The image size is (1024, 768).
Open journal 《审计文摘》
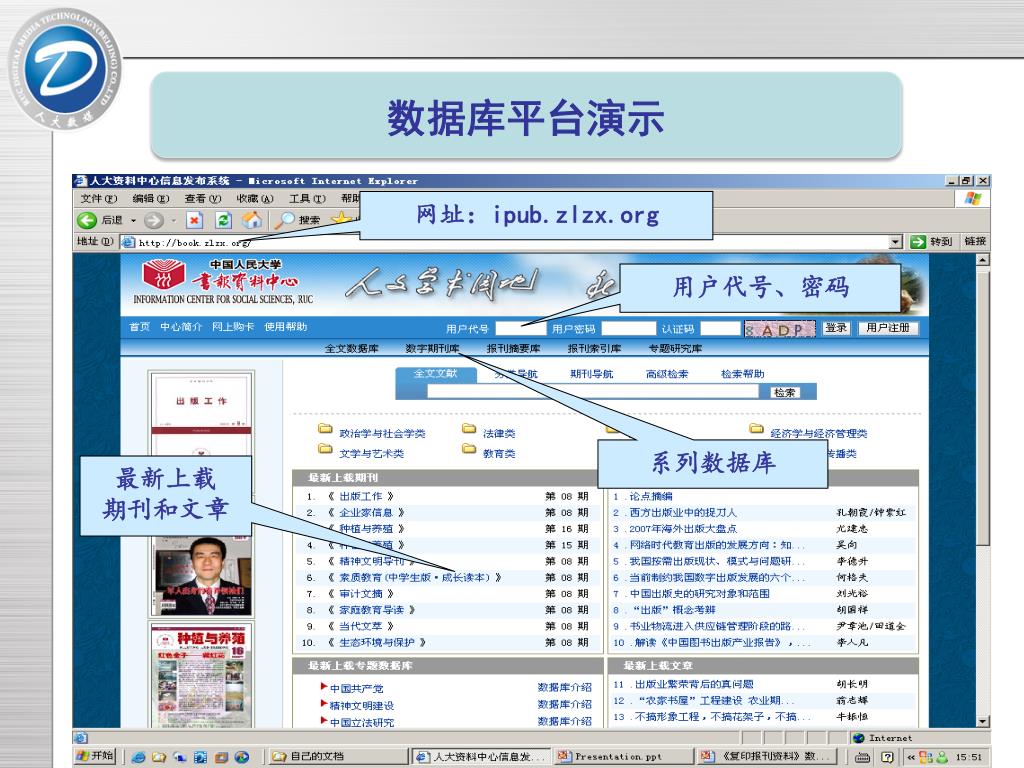pyautogui.click(x=360, y=594)
